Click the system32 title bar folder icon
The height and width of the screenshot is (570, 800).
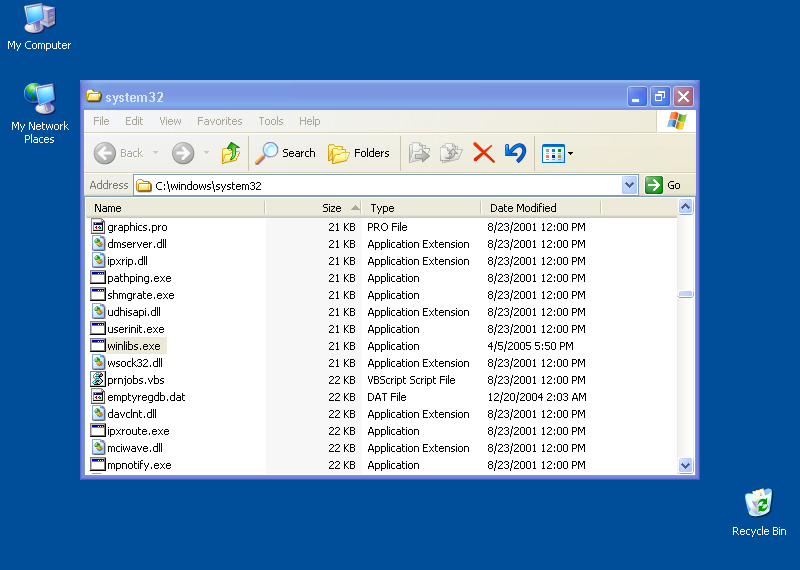(x=93, y=96)
